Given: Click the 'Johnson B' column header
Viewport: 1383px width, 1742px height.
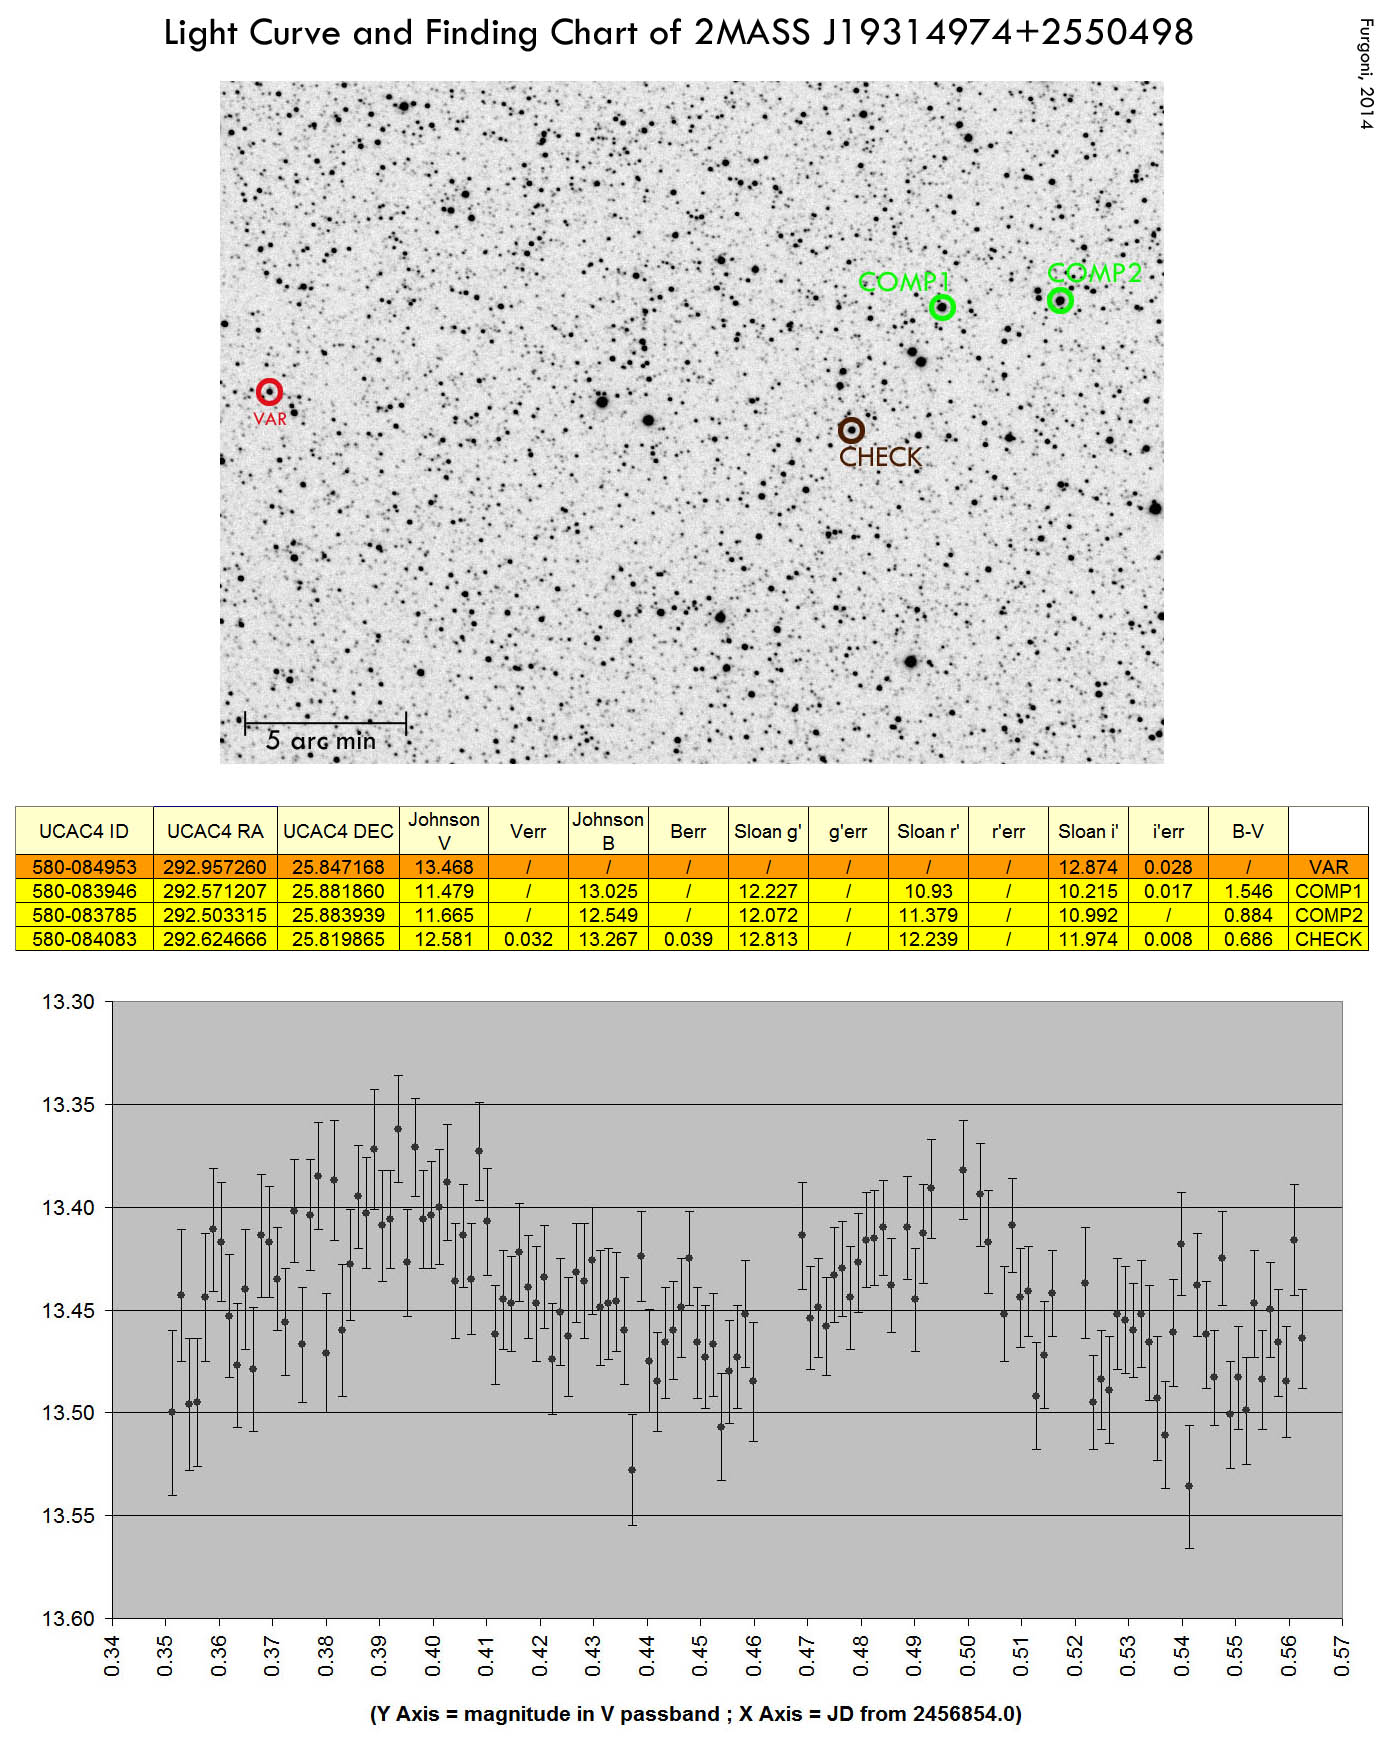Looking at the screenshot, I should (x=608, y=831).
